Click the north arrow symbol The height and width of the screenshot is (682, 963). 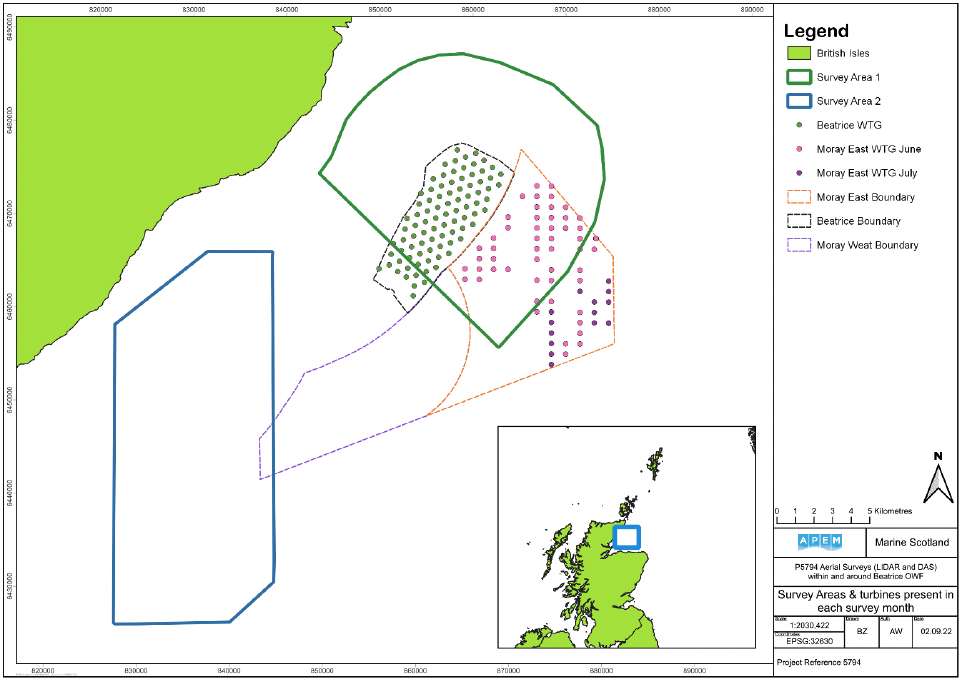pos(938,478)
